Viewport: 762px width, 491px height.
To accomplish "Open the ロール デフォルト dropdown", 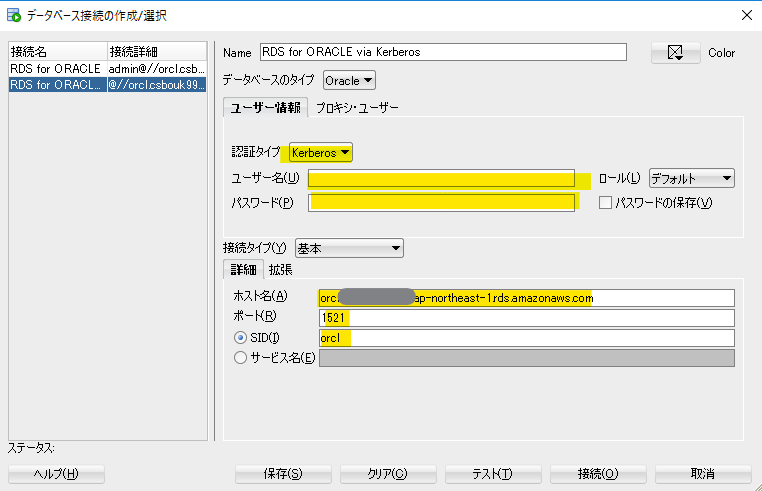I will click(691, 178).
